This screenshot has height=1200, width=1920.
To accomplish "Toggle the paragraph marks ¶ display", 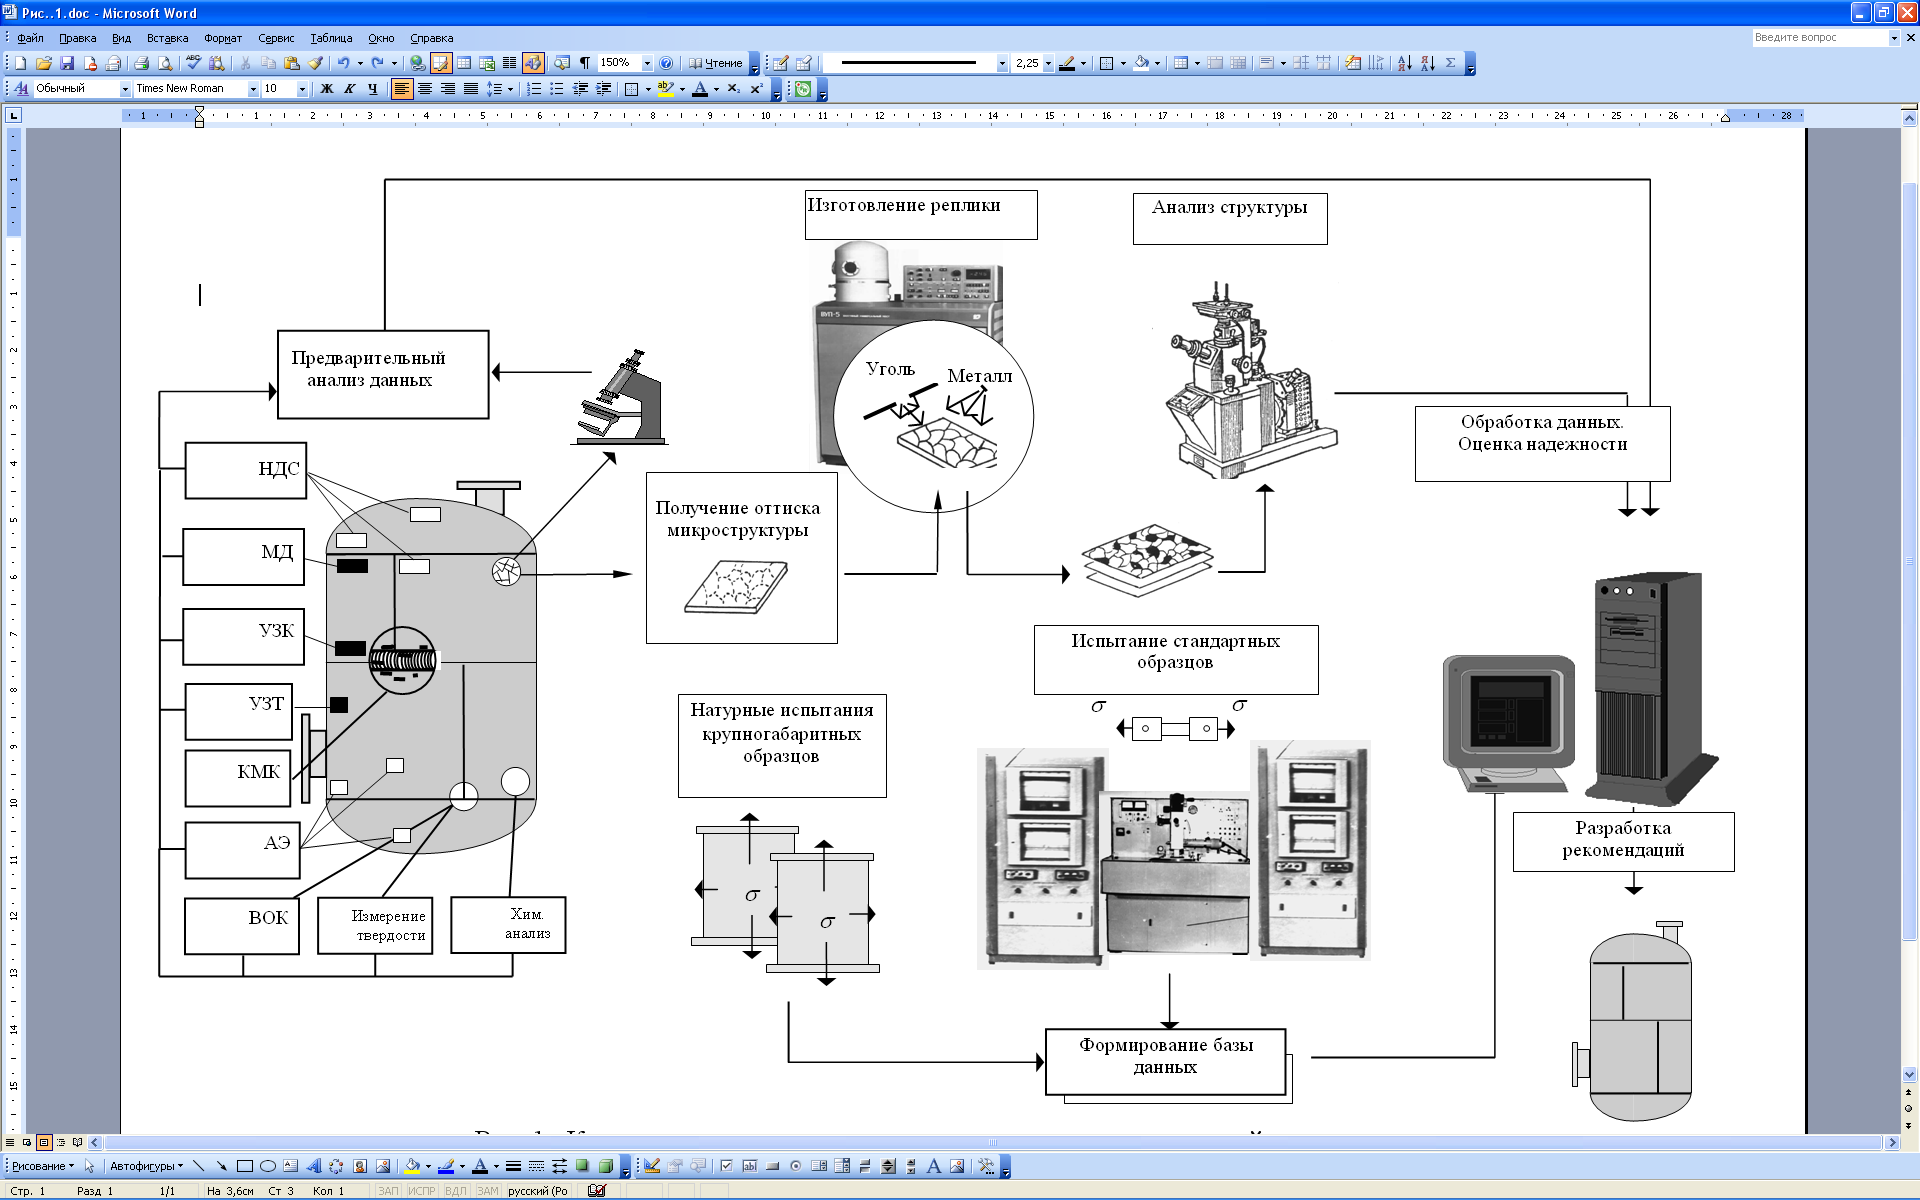I will tap(585, 63).
